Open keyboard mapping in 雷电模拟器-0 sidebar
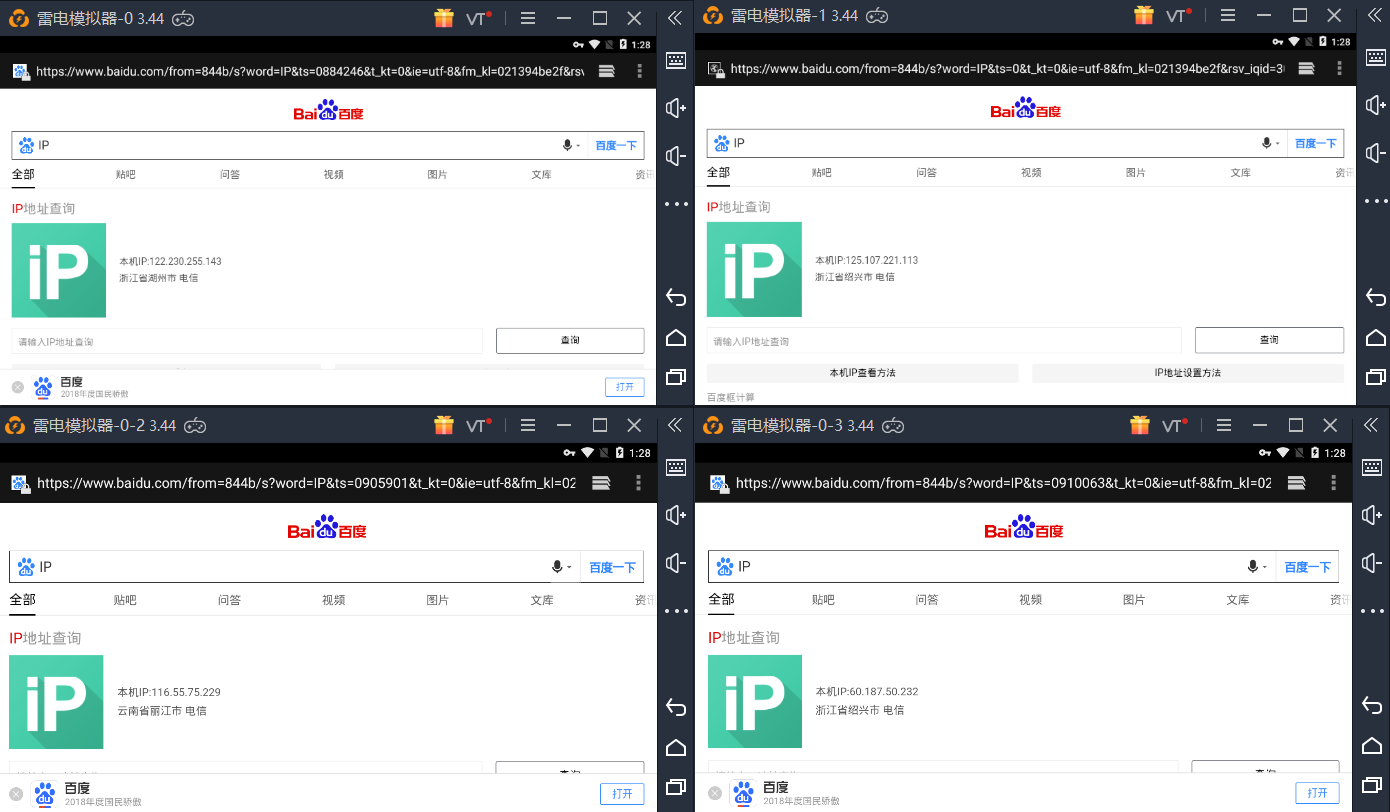 click(x=676, y=61)
